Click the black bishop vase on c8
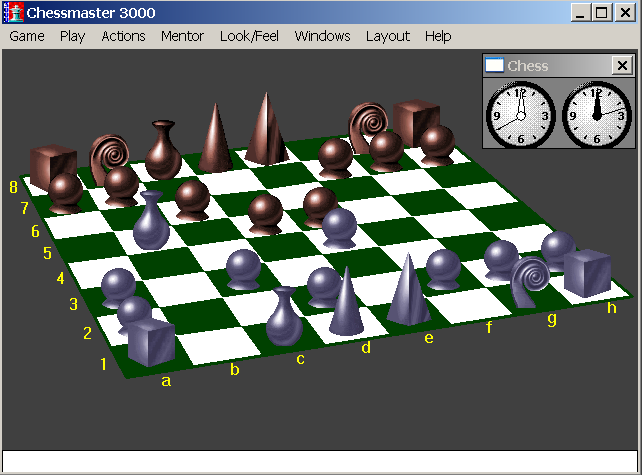This screenshot has height=475, width=642. click(x=163, y=150)
